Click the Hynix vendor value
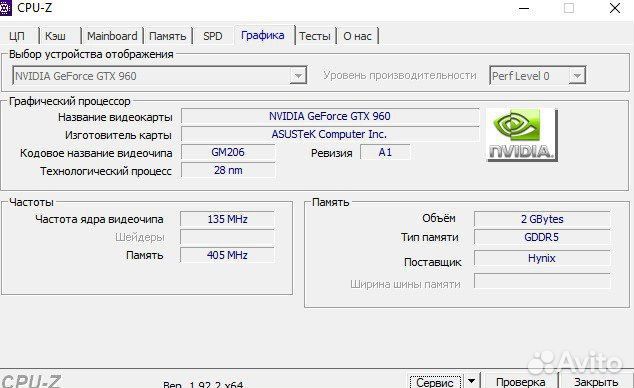Screen dimensions: 634x388 coord(542,258)
